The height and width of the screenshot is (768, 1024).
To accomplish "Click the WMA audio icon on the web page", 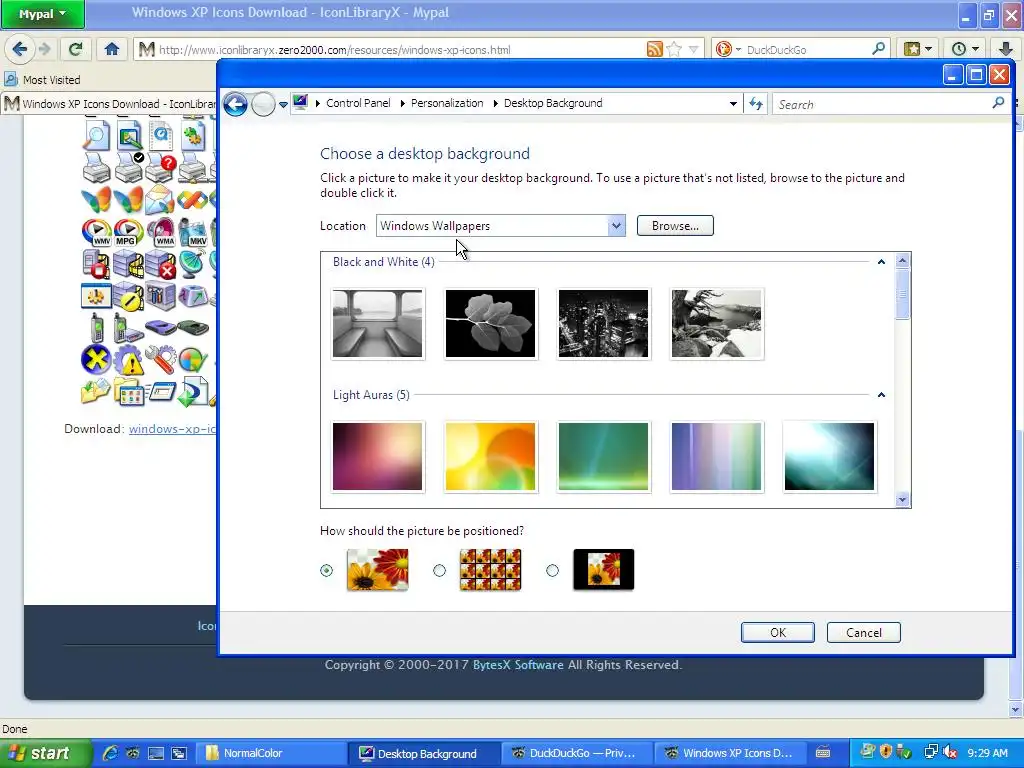I will pyautogui.click(x=161, y=232).
